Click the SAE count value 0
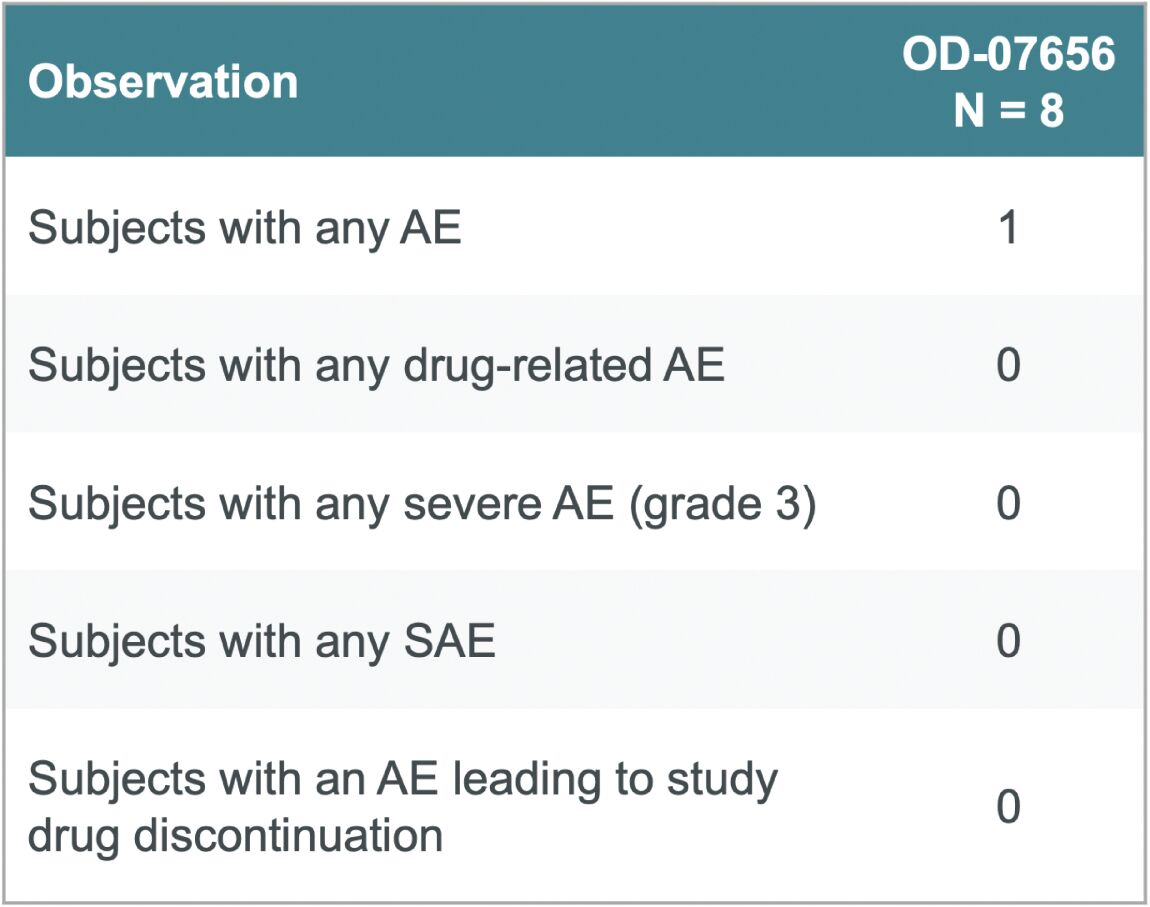The height and width of the screenshot is (907, 1150). coord(1008,641)
